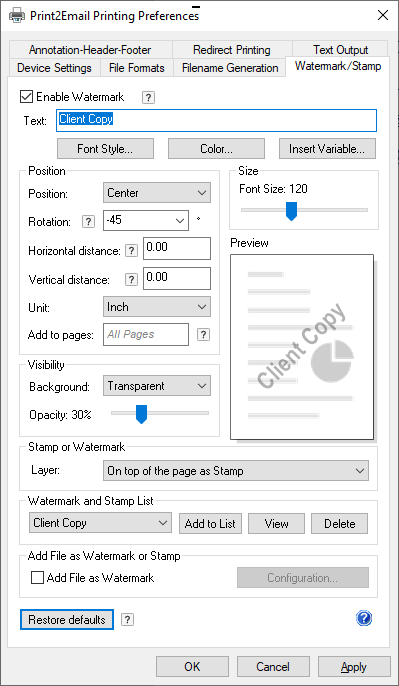The width and height of the screenshot is (399, 686).
Task: Click Horizontal distance help icon
Action: pyautogui.click(x=131, y=251)
